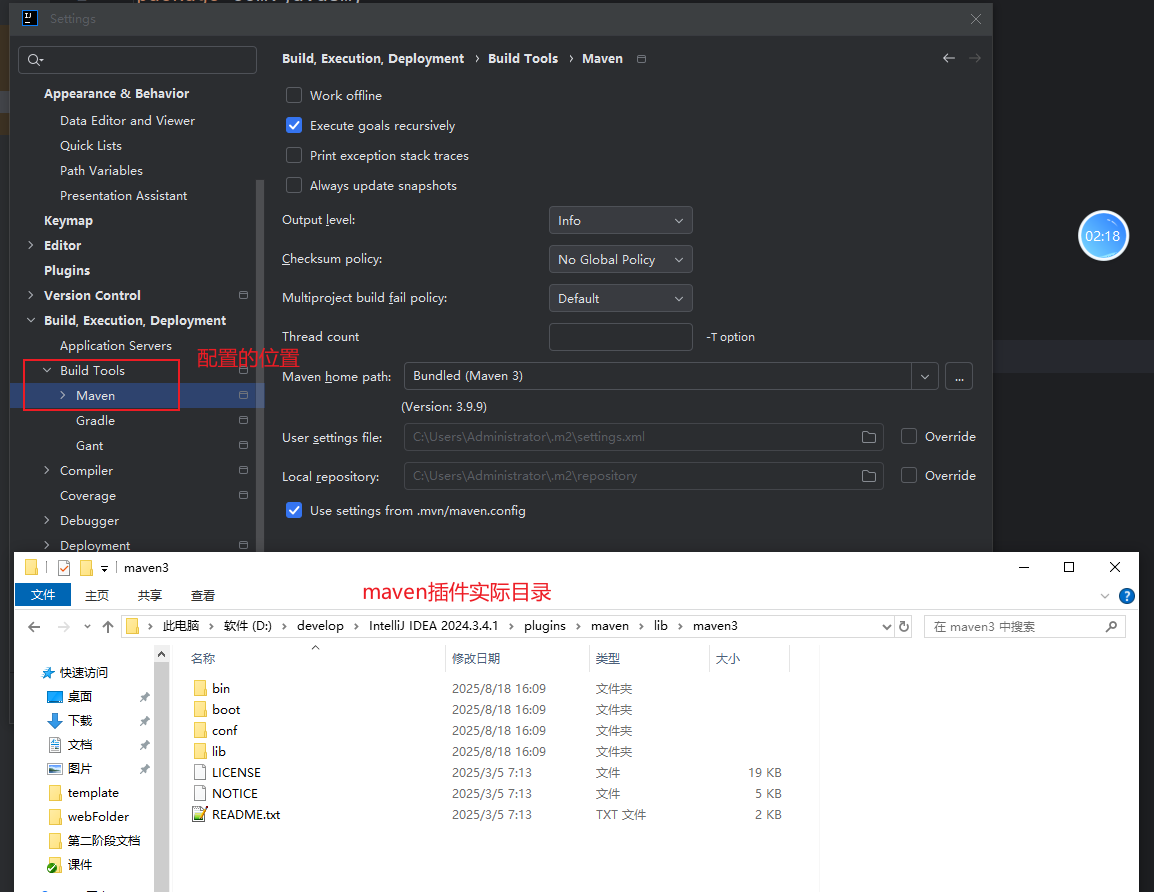The image size is (1154, 892).
Task: Click the folder browse icon for User settings file
Action: (868, 437)
